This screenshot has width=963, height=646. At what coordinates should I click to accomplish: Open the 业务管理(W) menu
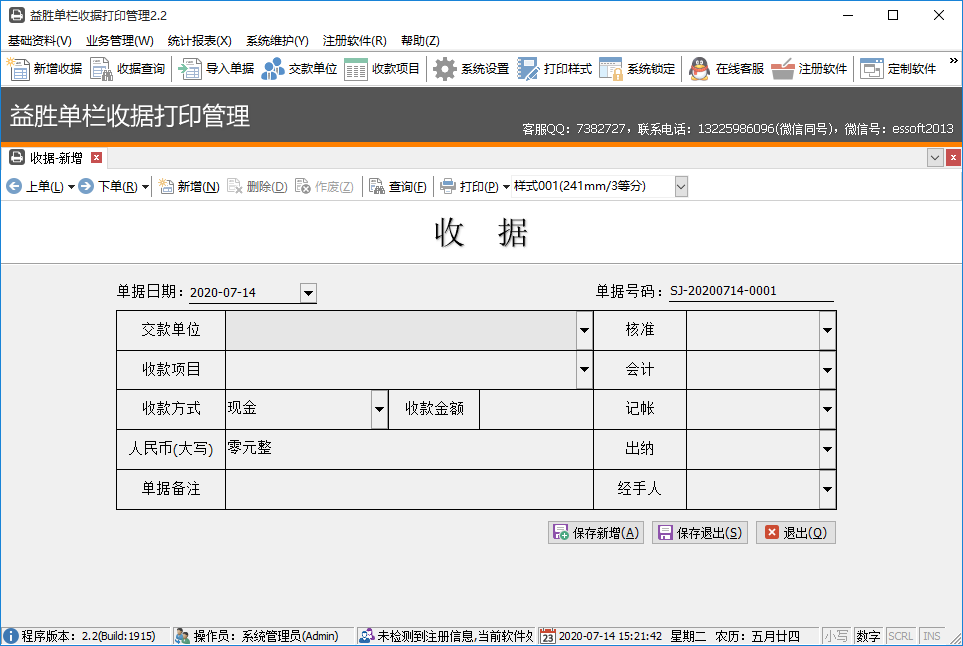(119, 41)
